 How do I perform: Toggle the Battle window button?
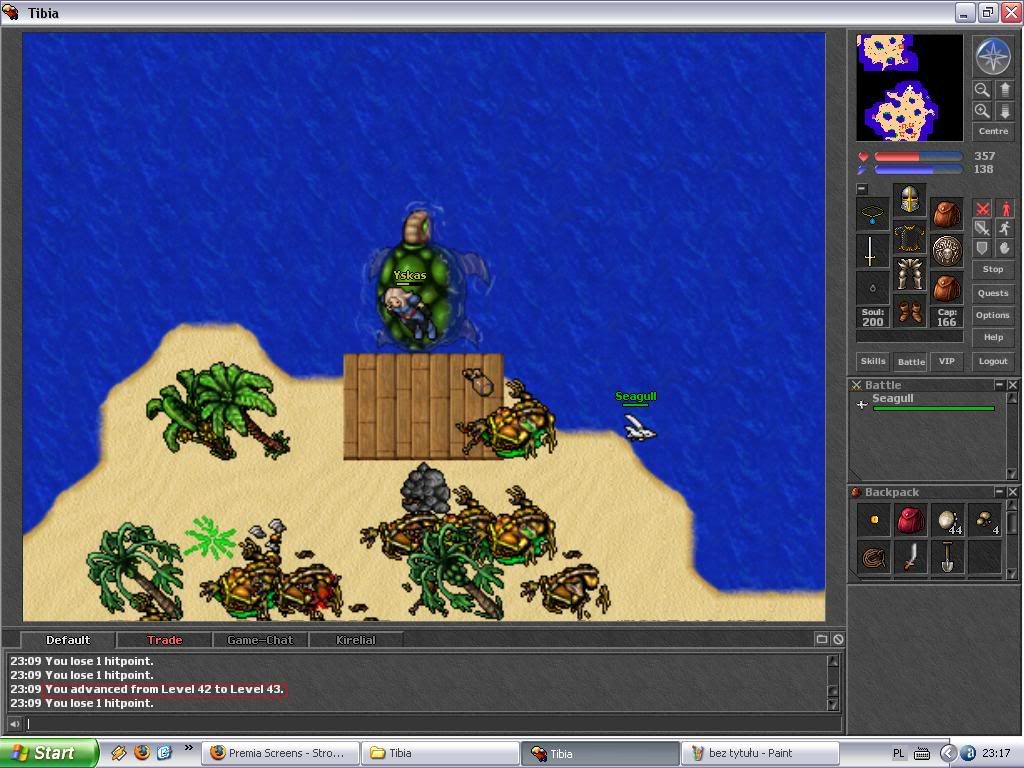tap(910, 361)
